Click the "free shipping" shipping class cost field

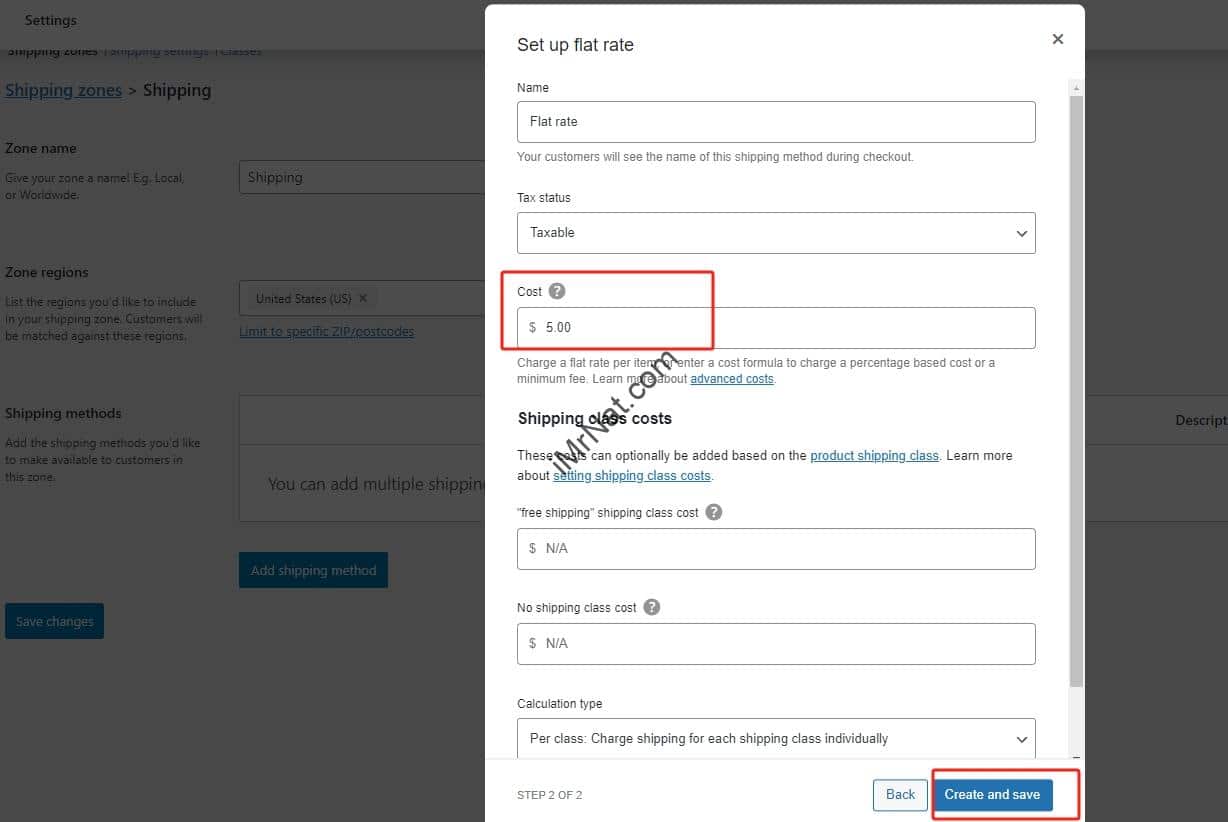(x=776, y=549)
